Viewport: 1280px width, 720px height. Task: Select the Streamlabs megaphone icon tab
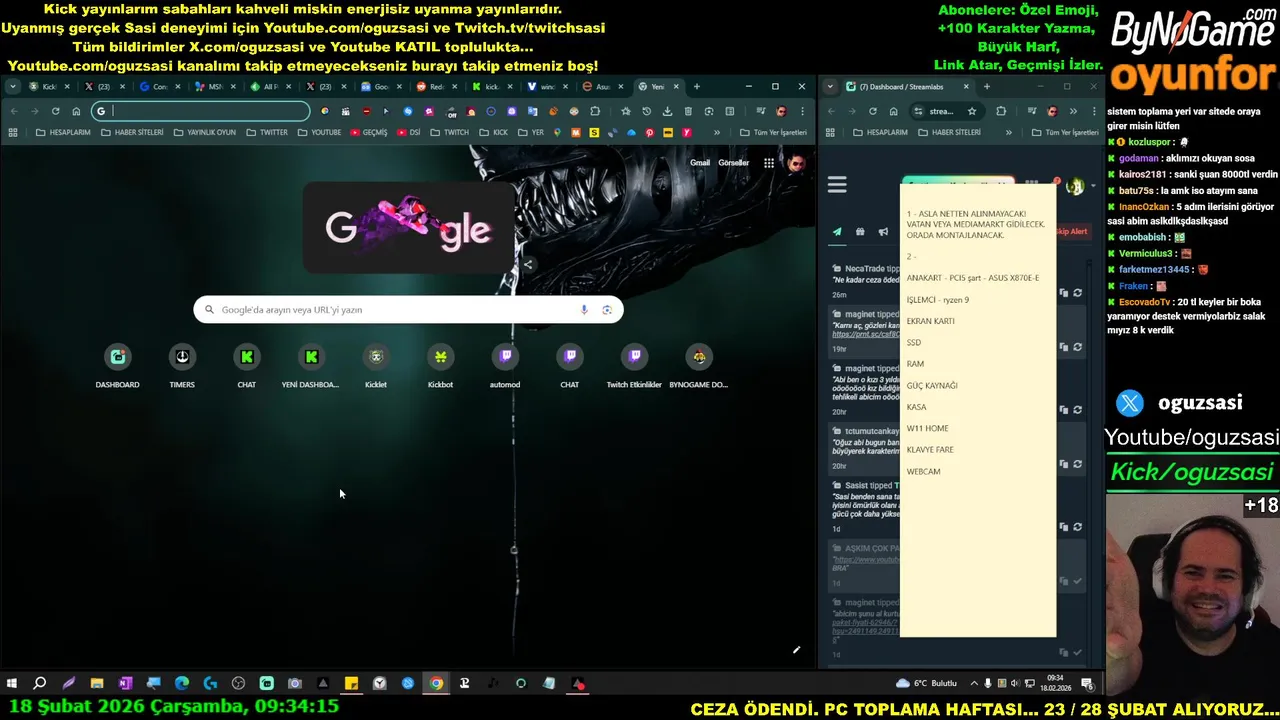883,232
